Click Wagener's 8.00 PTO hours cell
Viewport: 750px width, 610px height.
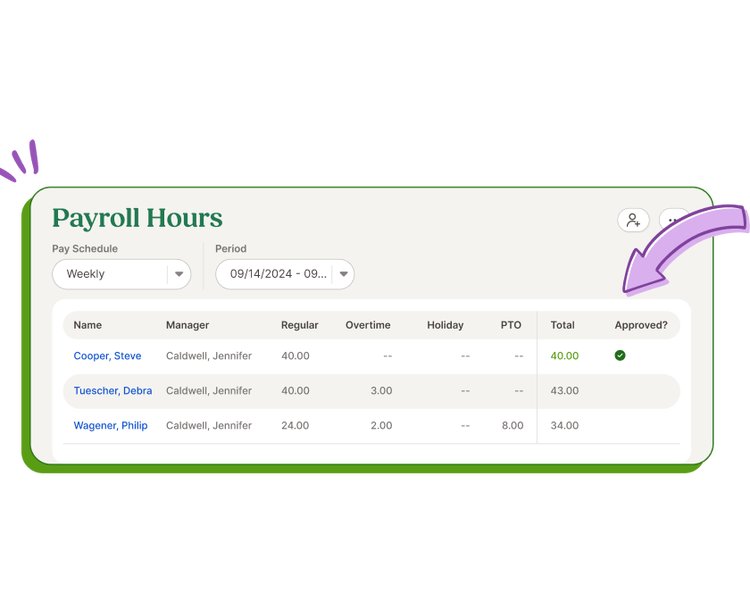pyautogui.click(x=512, y=425)
